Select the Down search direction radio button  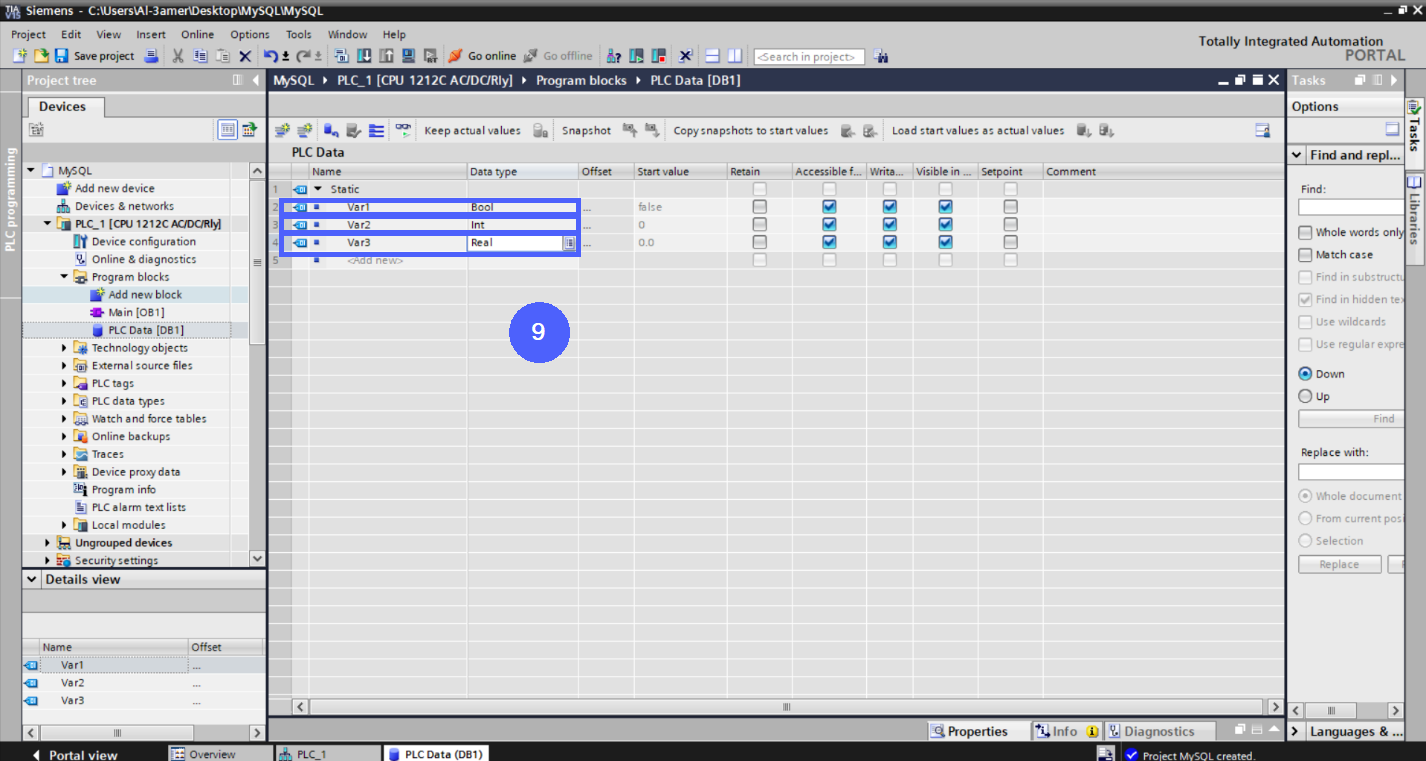pos(1304,373)
